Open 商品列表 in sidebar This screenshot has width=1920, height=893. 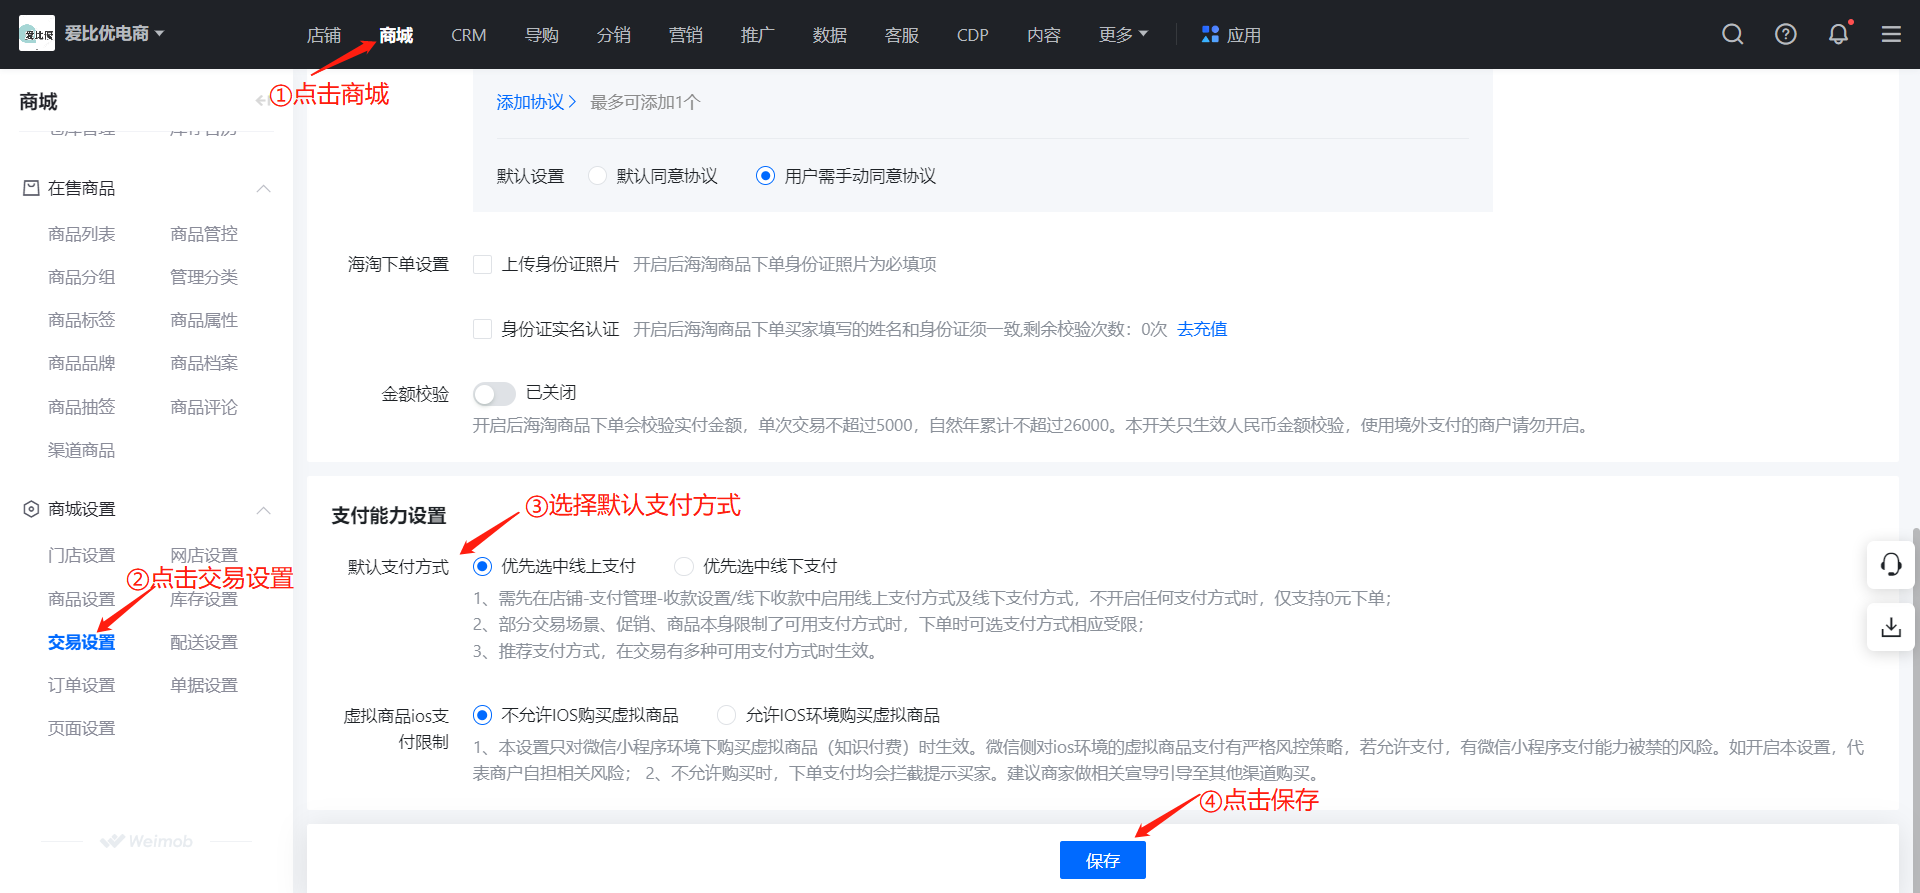coord(82,234)
